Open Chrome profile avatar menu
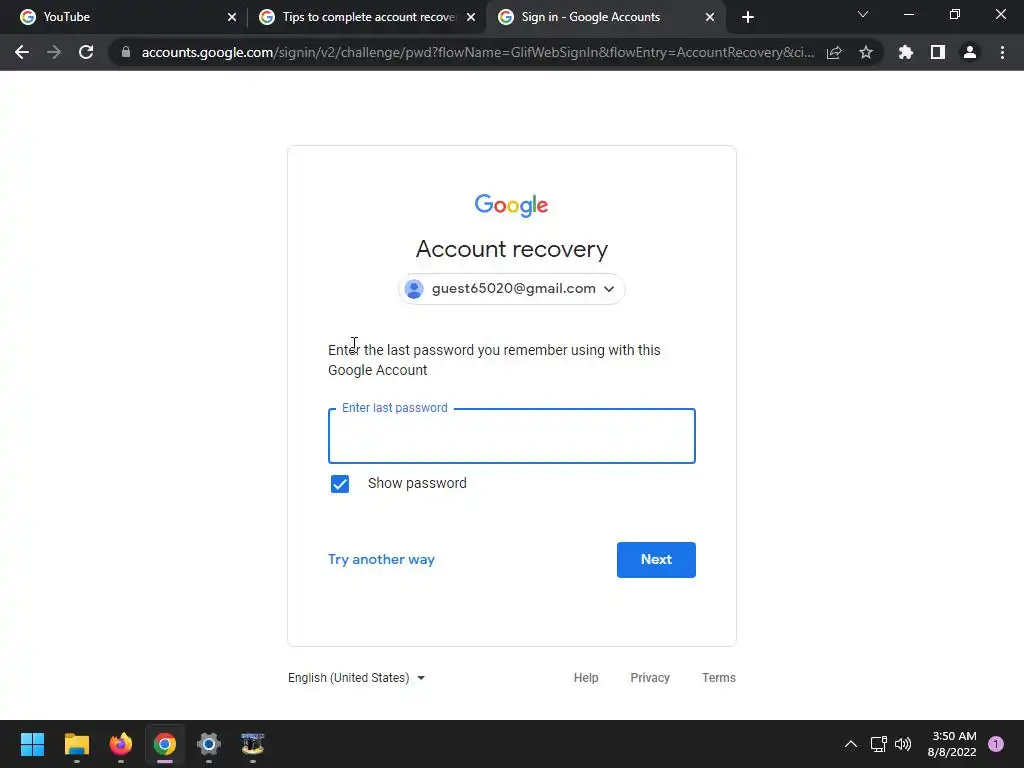 tap(970, 52)
